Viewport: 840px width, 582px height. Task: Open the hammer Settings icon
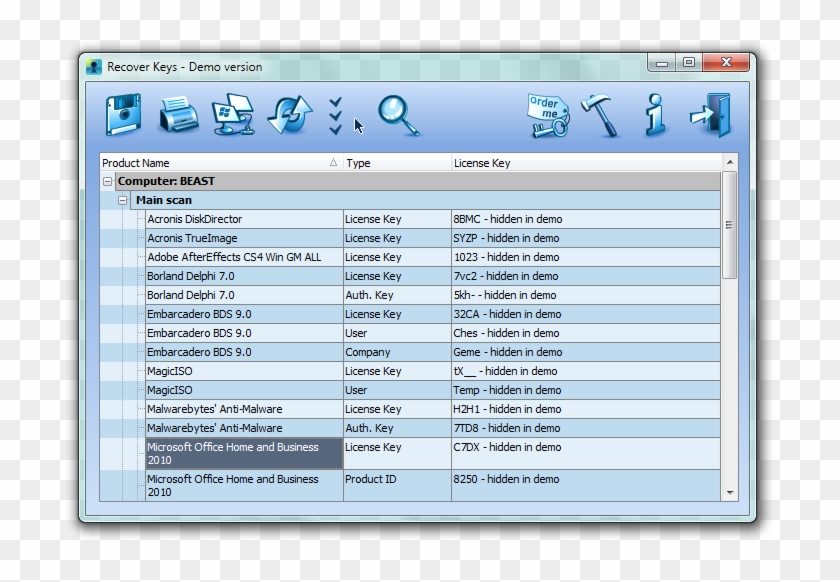[601, 115]
